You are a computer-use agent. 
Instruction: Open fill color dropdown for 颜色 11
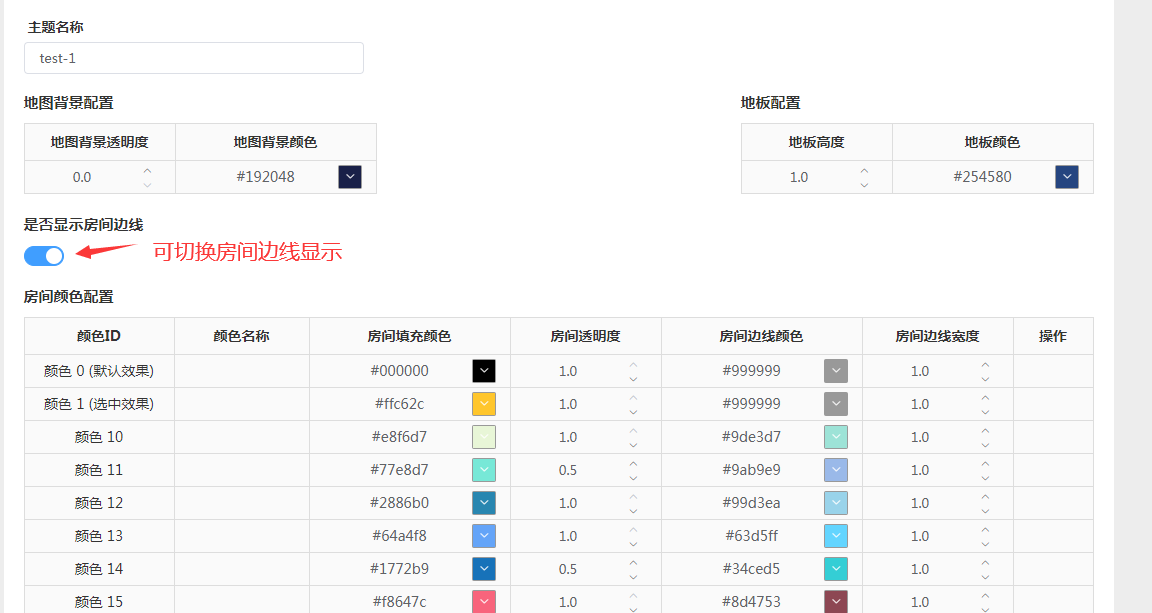(x=484, y=470)
